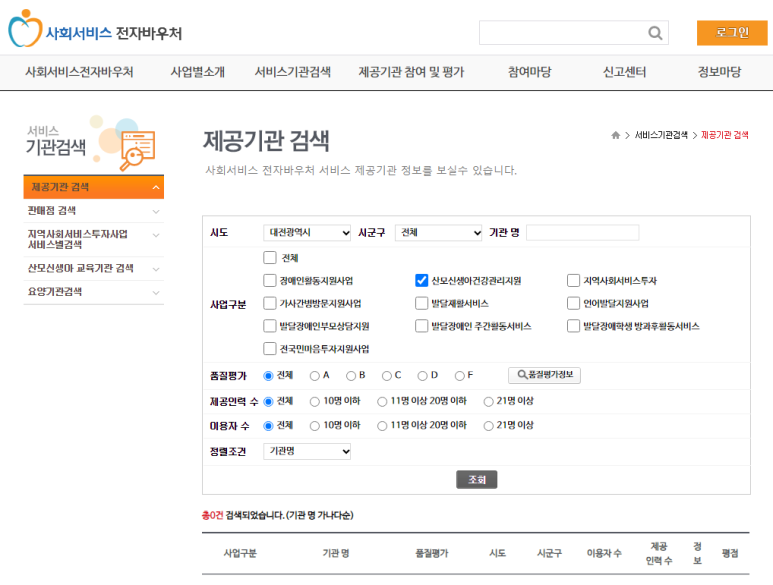The width and height of the screenshot is (773, 585).
Task: Open the 참여마당 menu
Action: point(529,72)
